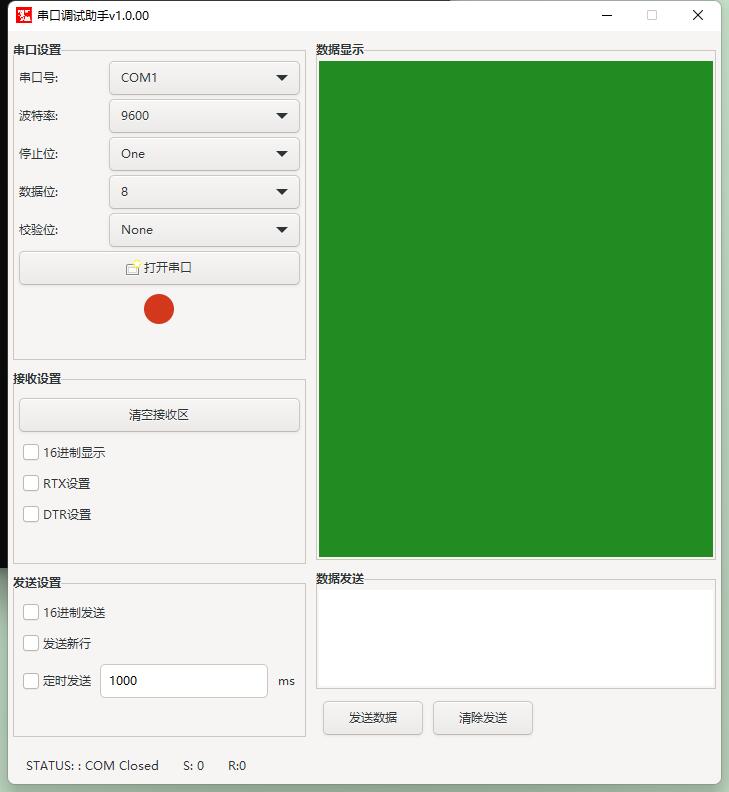This screenshot has height=792, width=729.
Task: Enable the 16进制发送 checkbox
Action: tap(31, 612)
